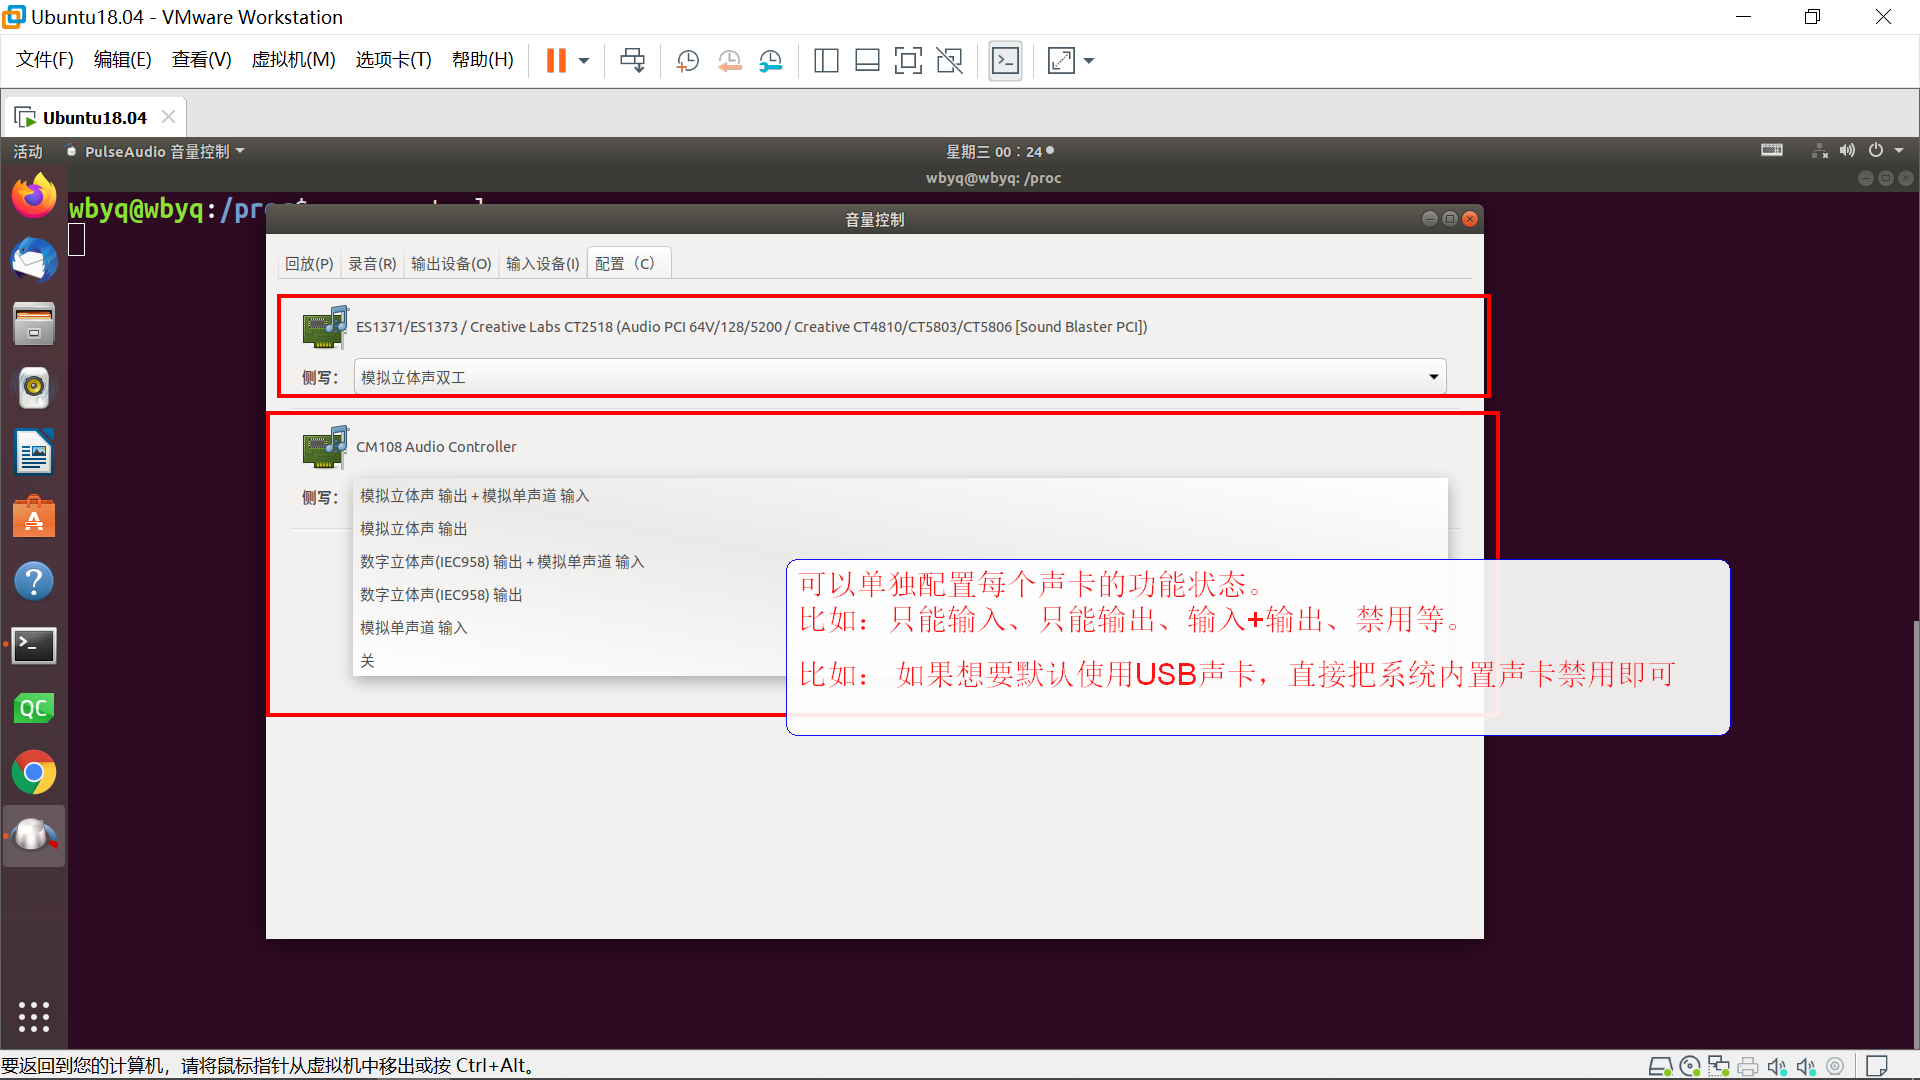The image size is (1920, 1080).
Task: Open the virtual machine's CD/DVD device status icon
Action: [1689, 1065]
